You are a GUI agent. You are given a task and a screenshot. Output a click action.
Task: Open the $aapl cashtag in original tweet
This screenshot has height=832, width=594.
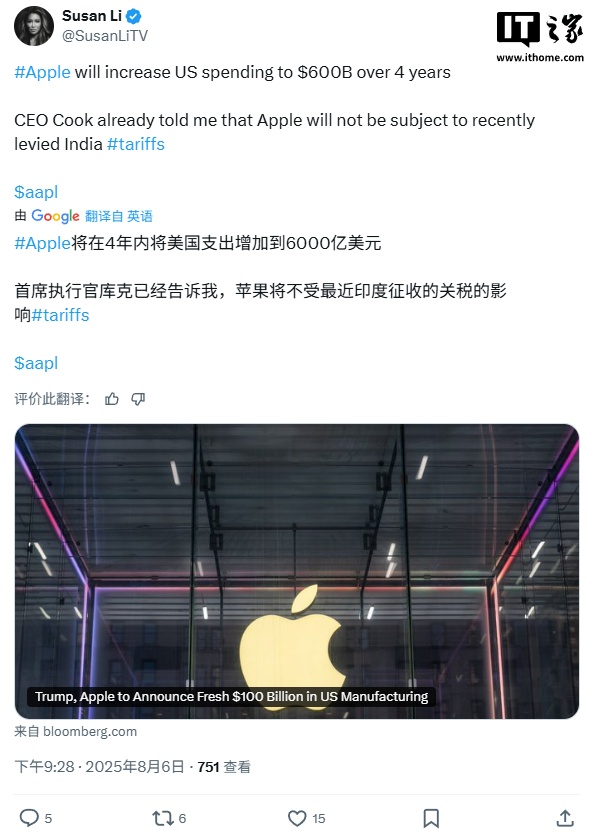click(36, 192)
